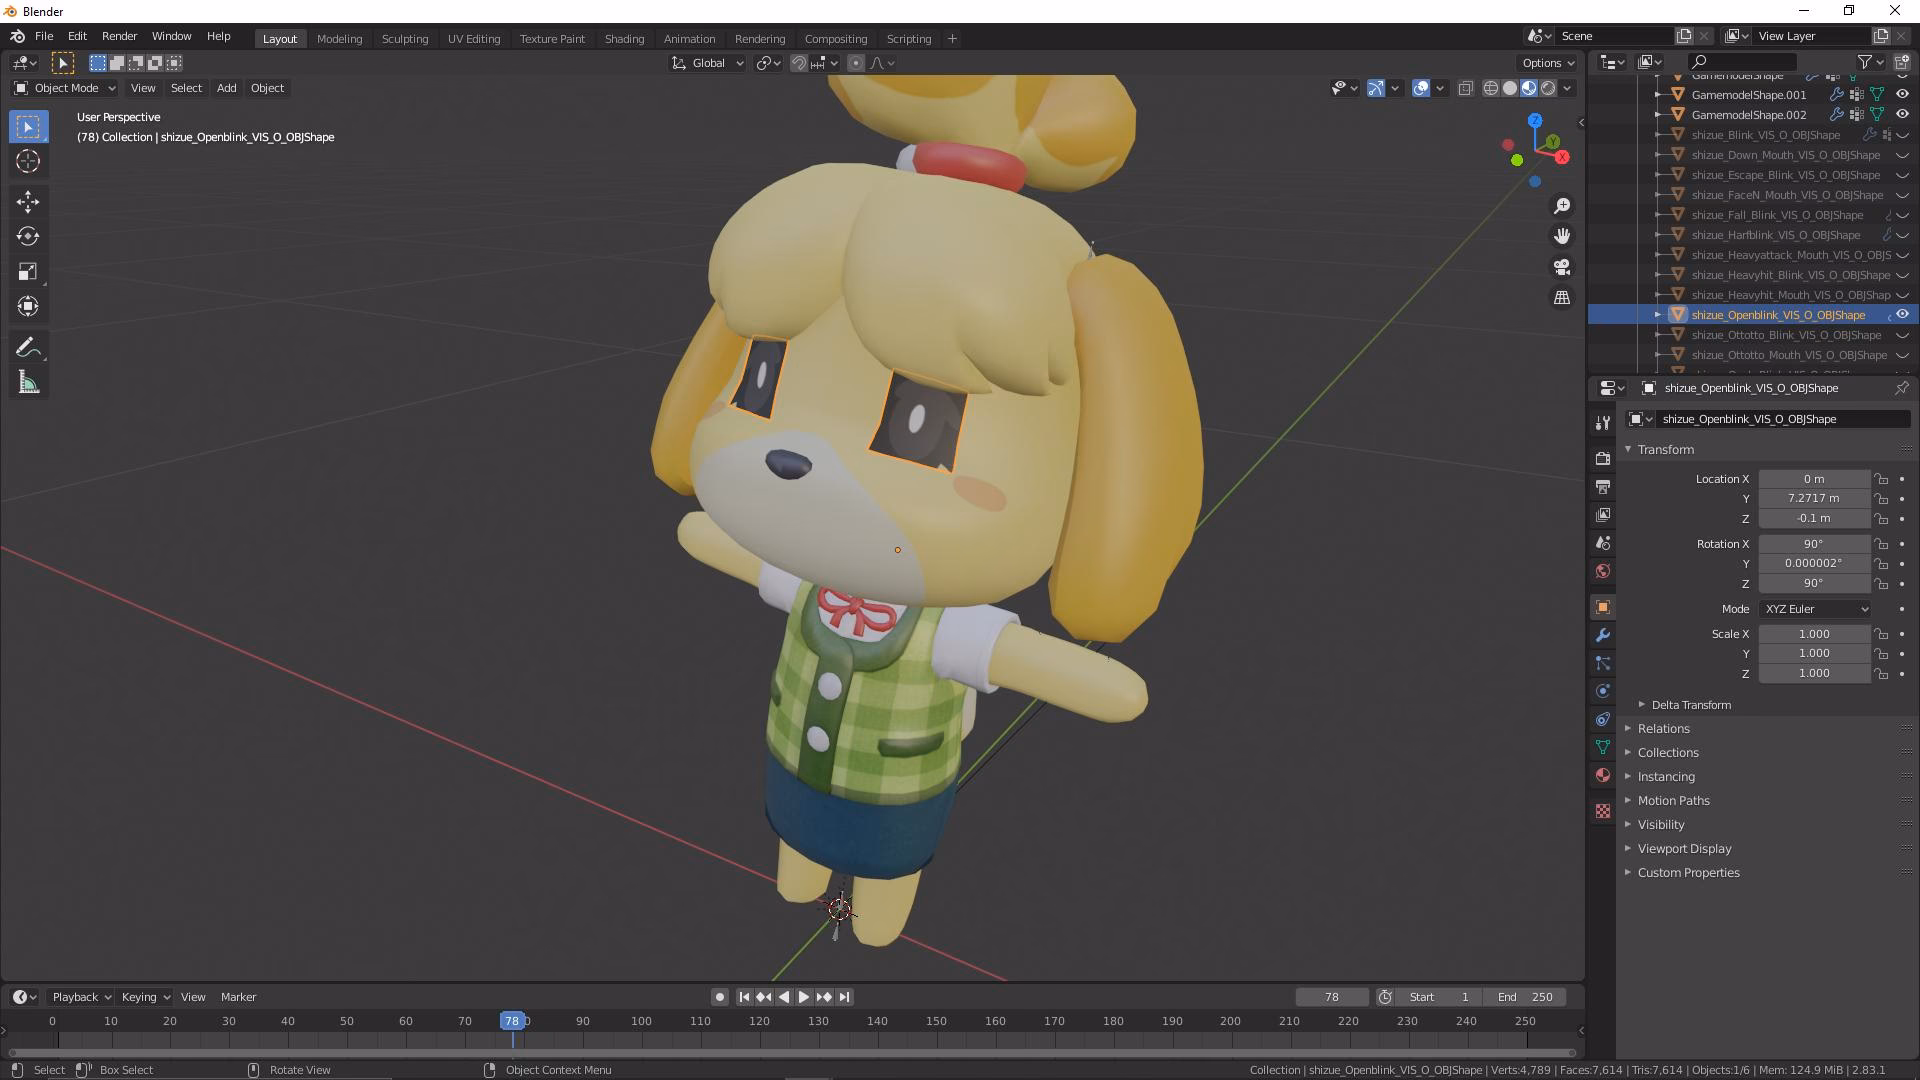Activate the Scale tool
Image resolution: width=1920 pixels, height=1080 pixels.
(x=28, y=272)
